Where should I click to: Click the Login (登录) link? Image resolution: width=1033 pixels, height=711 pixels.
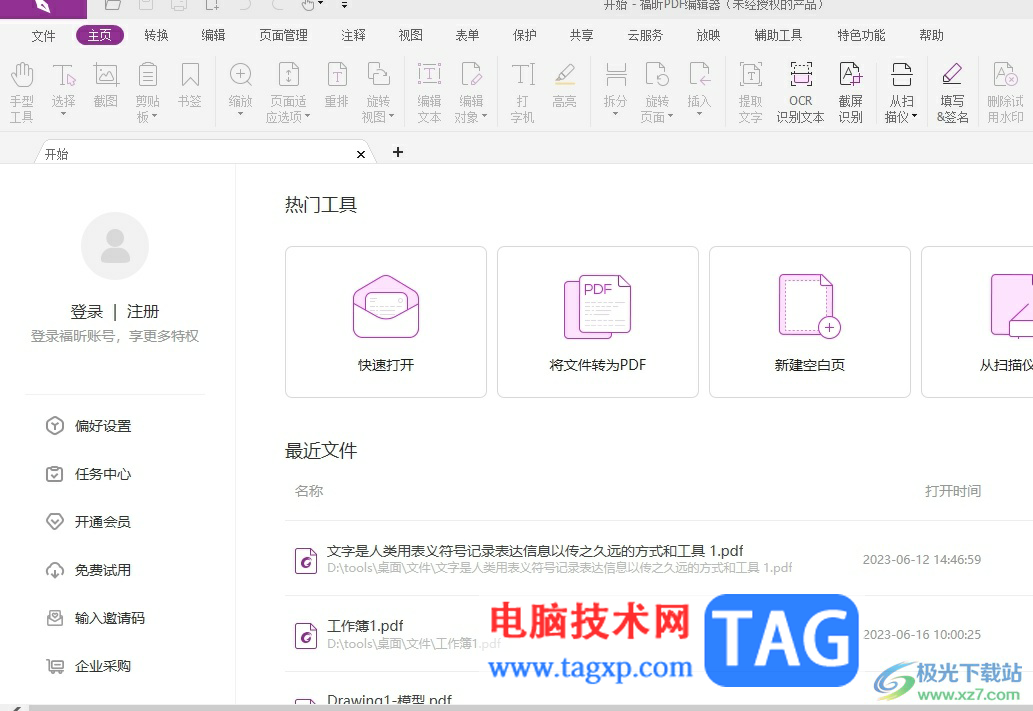[x=87, y=312]
